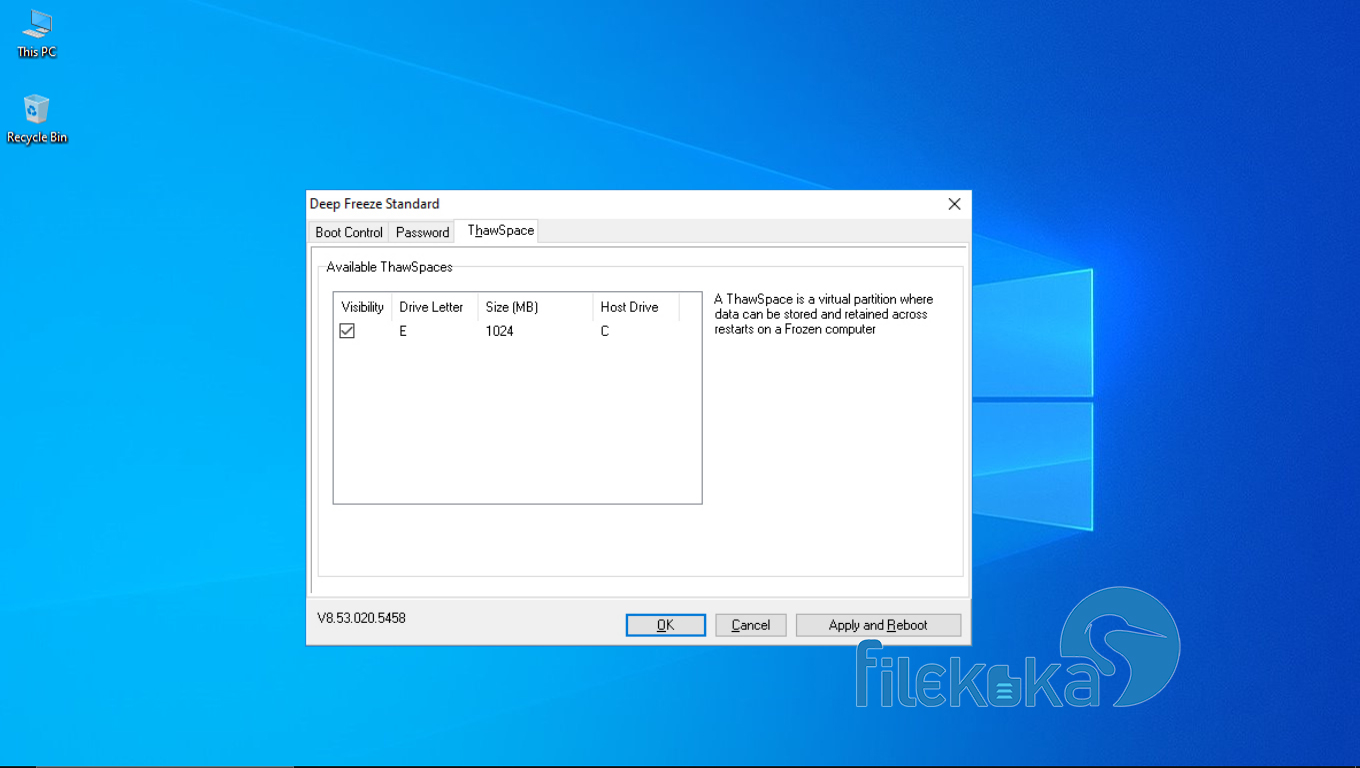The width and height of the screenshot is (1360, 768).
Task: Close the Deep Freeze Standard dialog
Action: click(x=954, y=204)
